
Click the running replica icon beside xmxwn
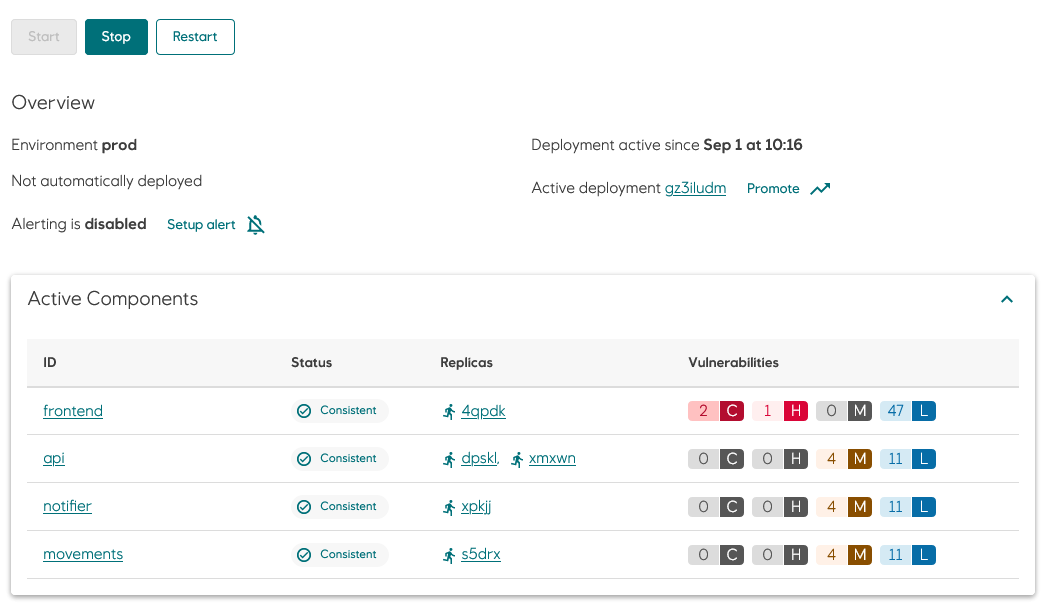click(x=517, y=458)
